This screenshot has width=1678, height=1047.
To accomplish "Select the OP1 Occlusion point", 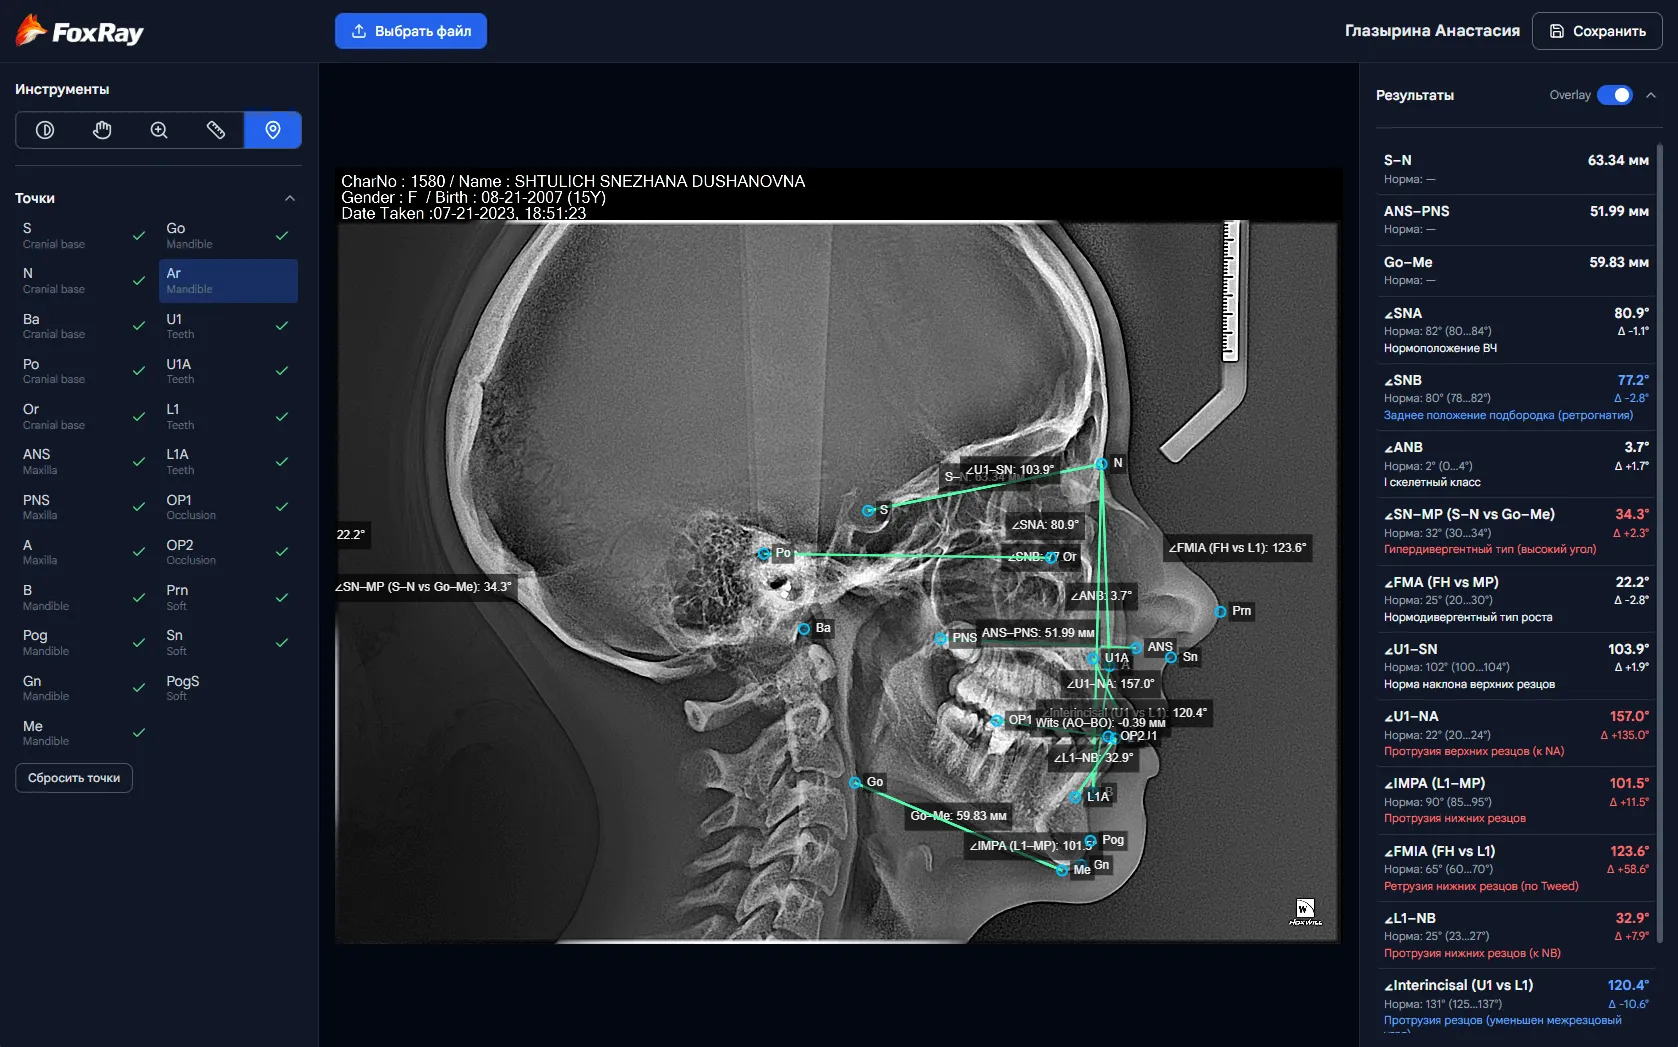I will click(228, 507).
